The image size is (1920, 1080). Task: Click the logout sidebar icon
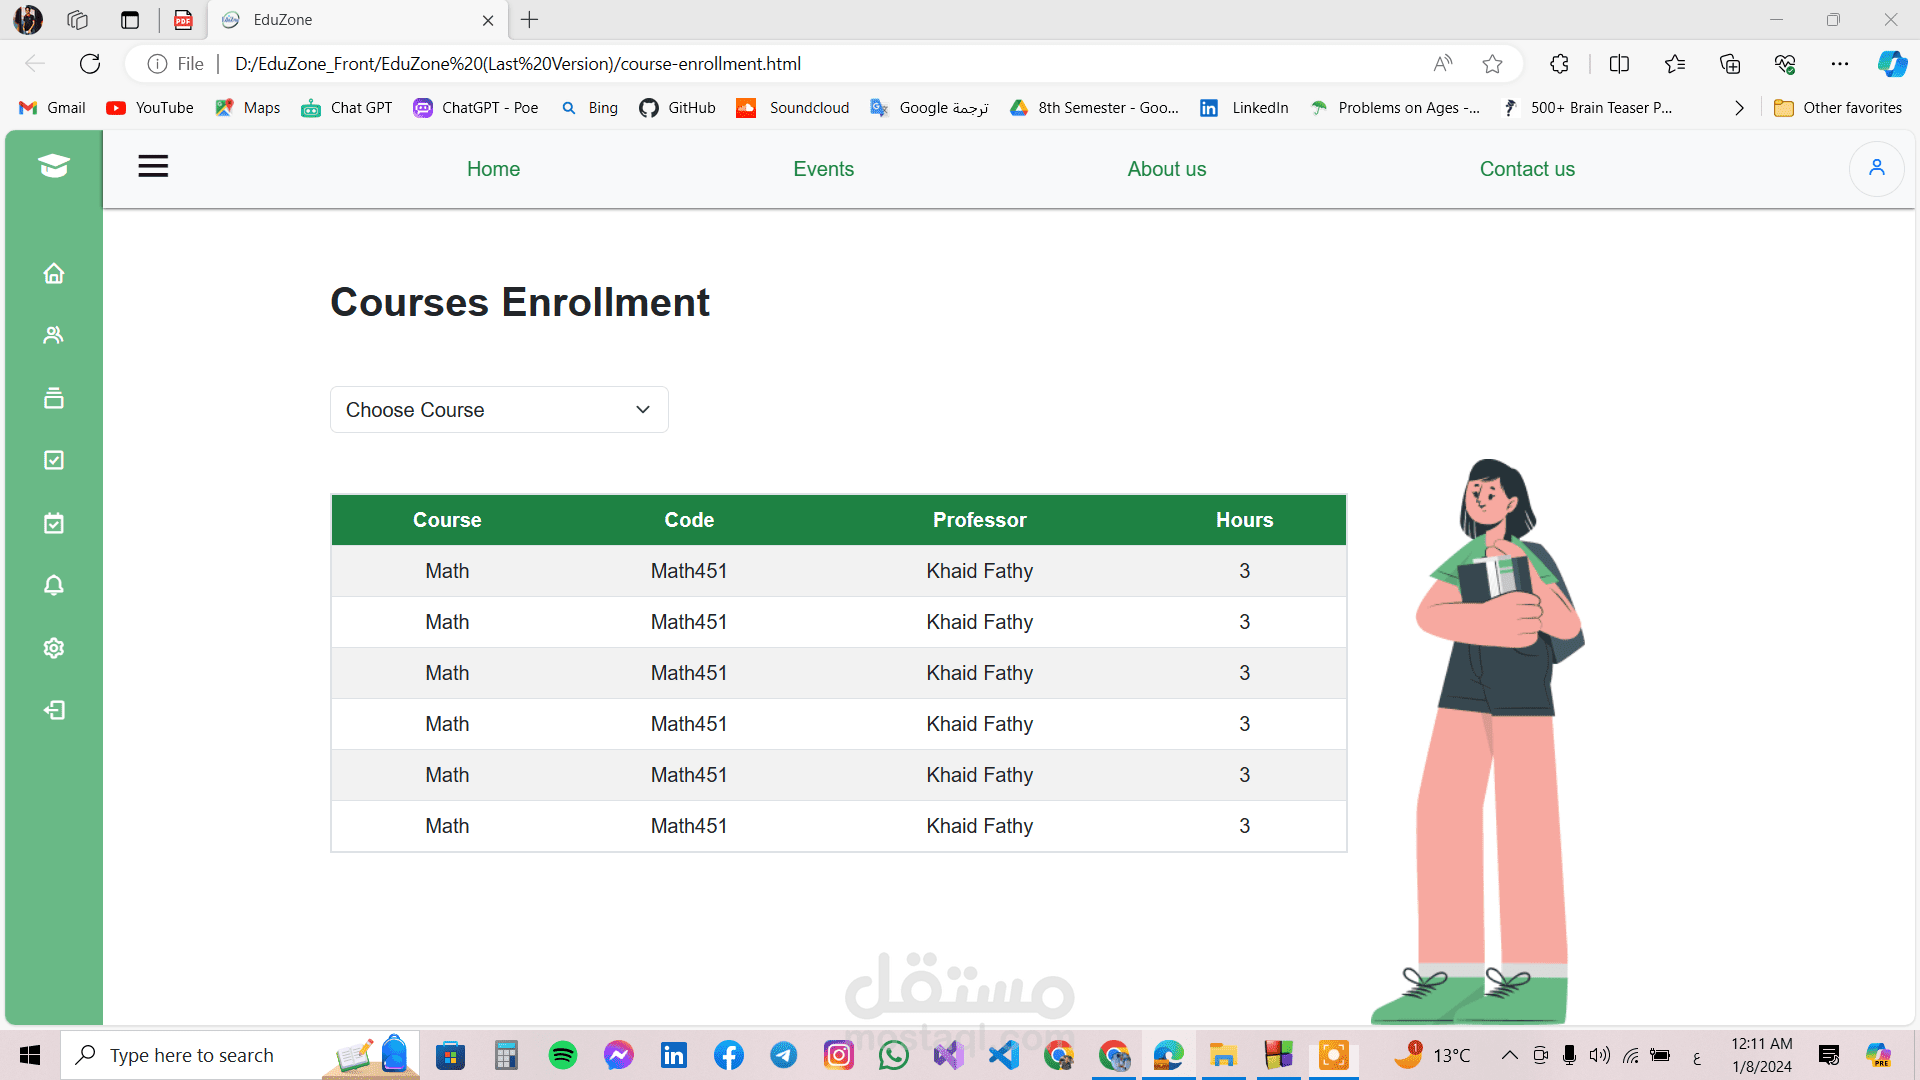pyautogui.click(x=54, y=710)
